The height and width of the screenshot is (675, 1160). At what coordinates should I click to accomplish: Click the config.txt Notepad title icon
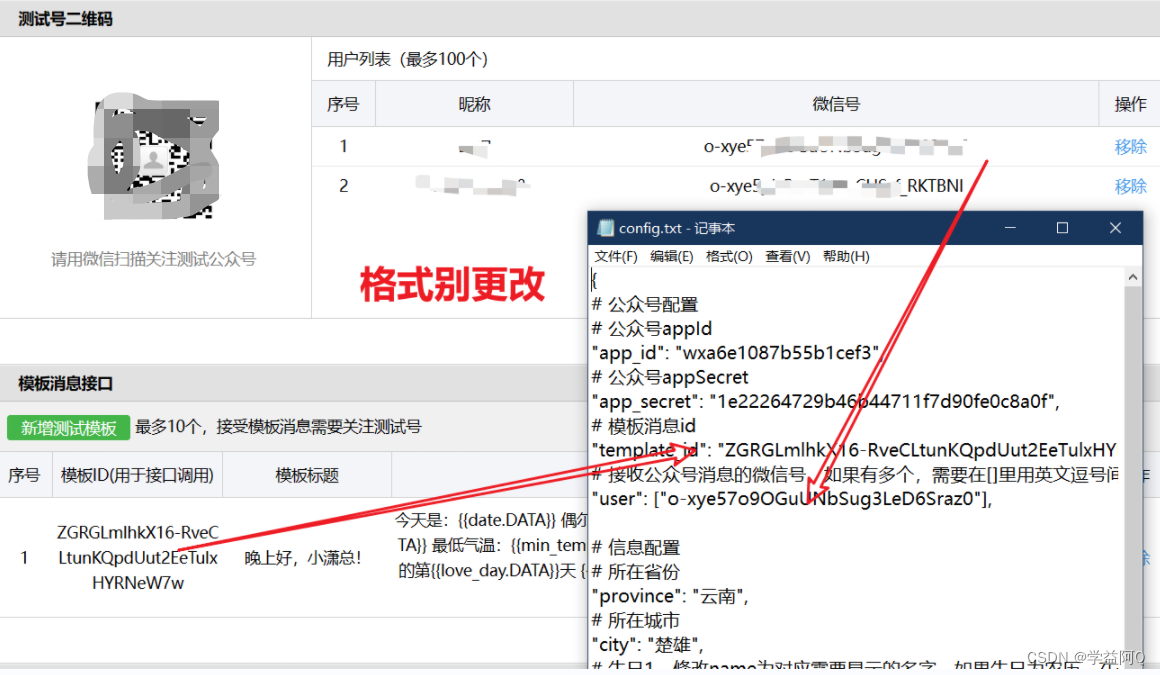605,228
